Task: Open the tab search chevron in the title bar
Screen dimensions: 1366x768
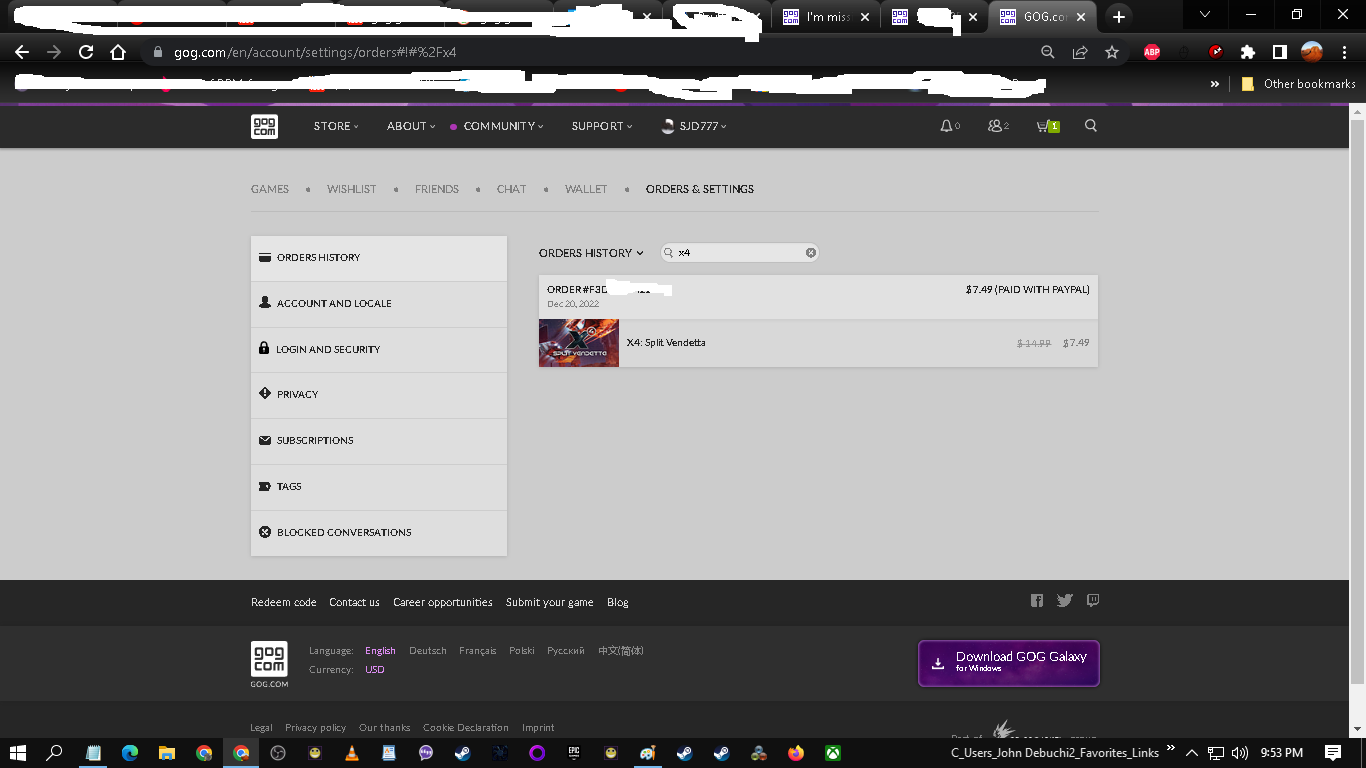Action: click(x=1205, y=15)
